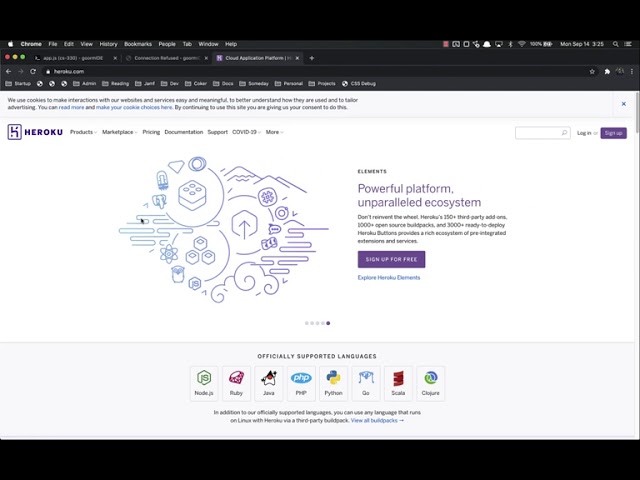Image resolution: width=640 pixels, height=480 pixels.
Task: Go to first carousel slide dot
Action: point(307,323)
